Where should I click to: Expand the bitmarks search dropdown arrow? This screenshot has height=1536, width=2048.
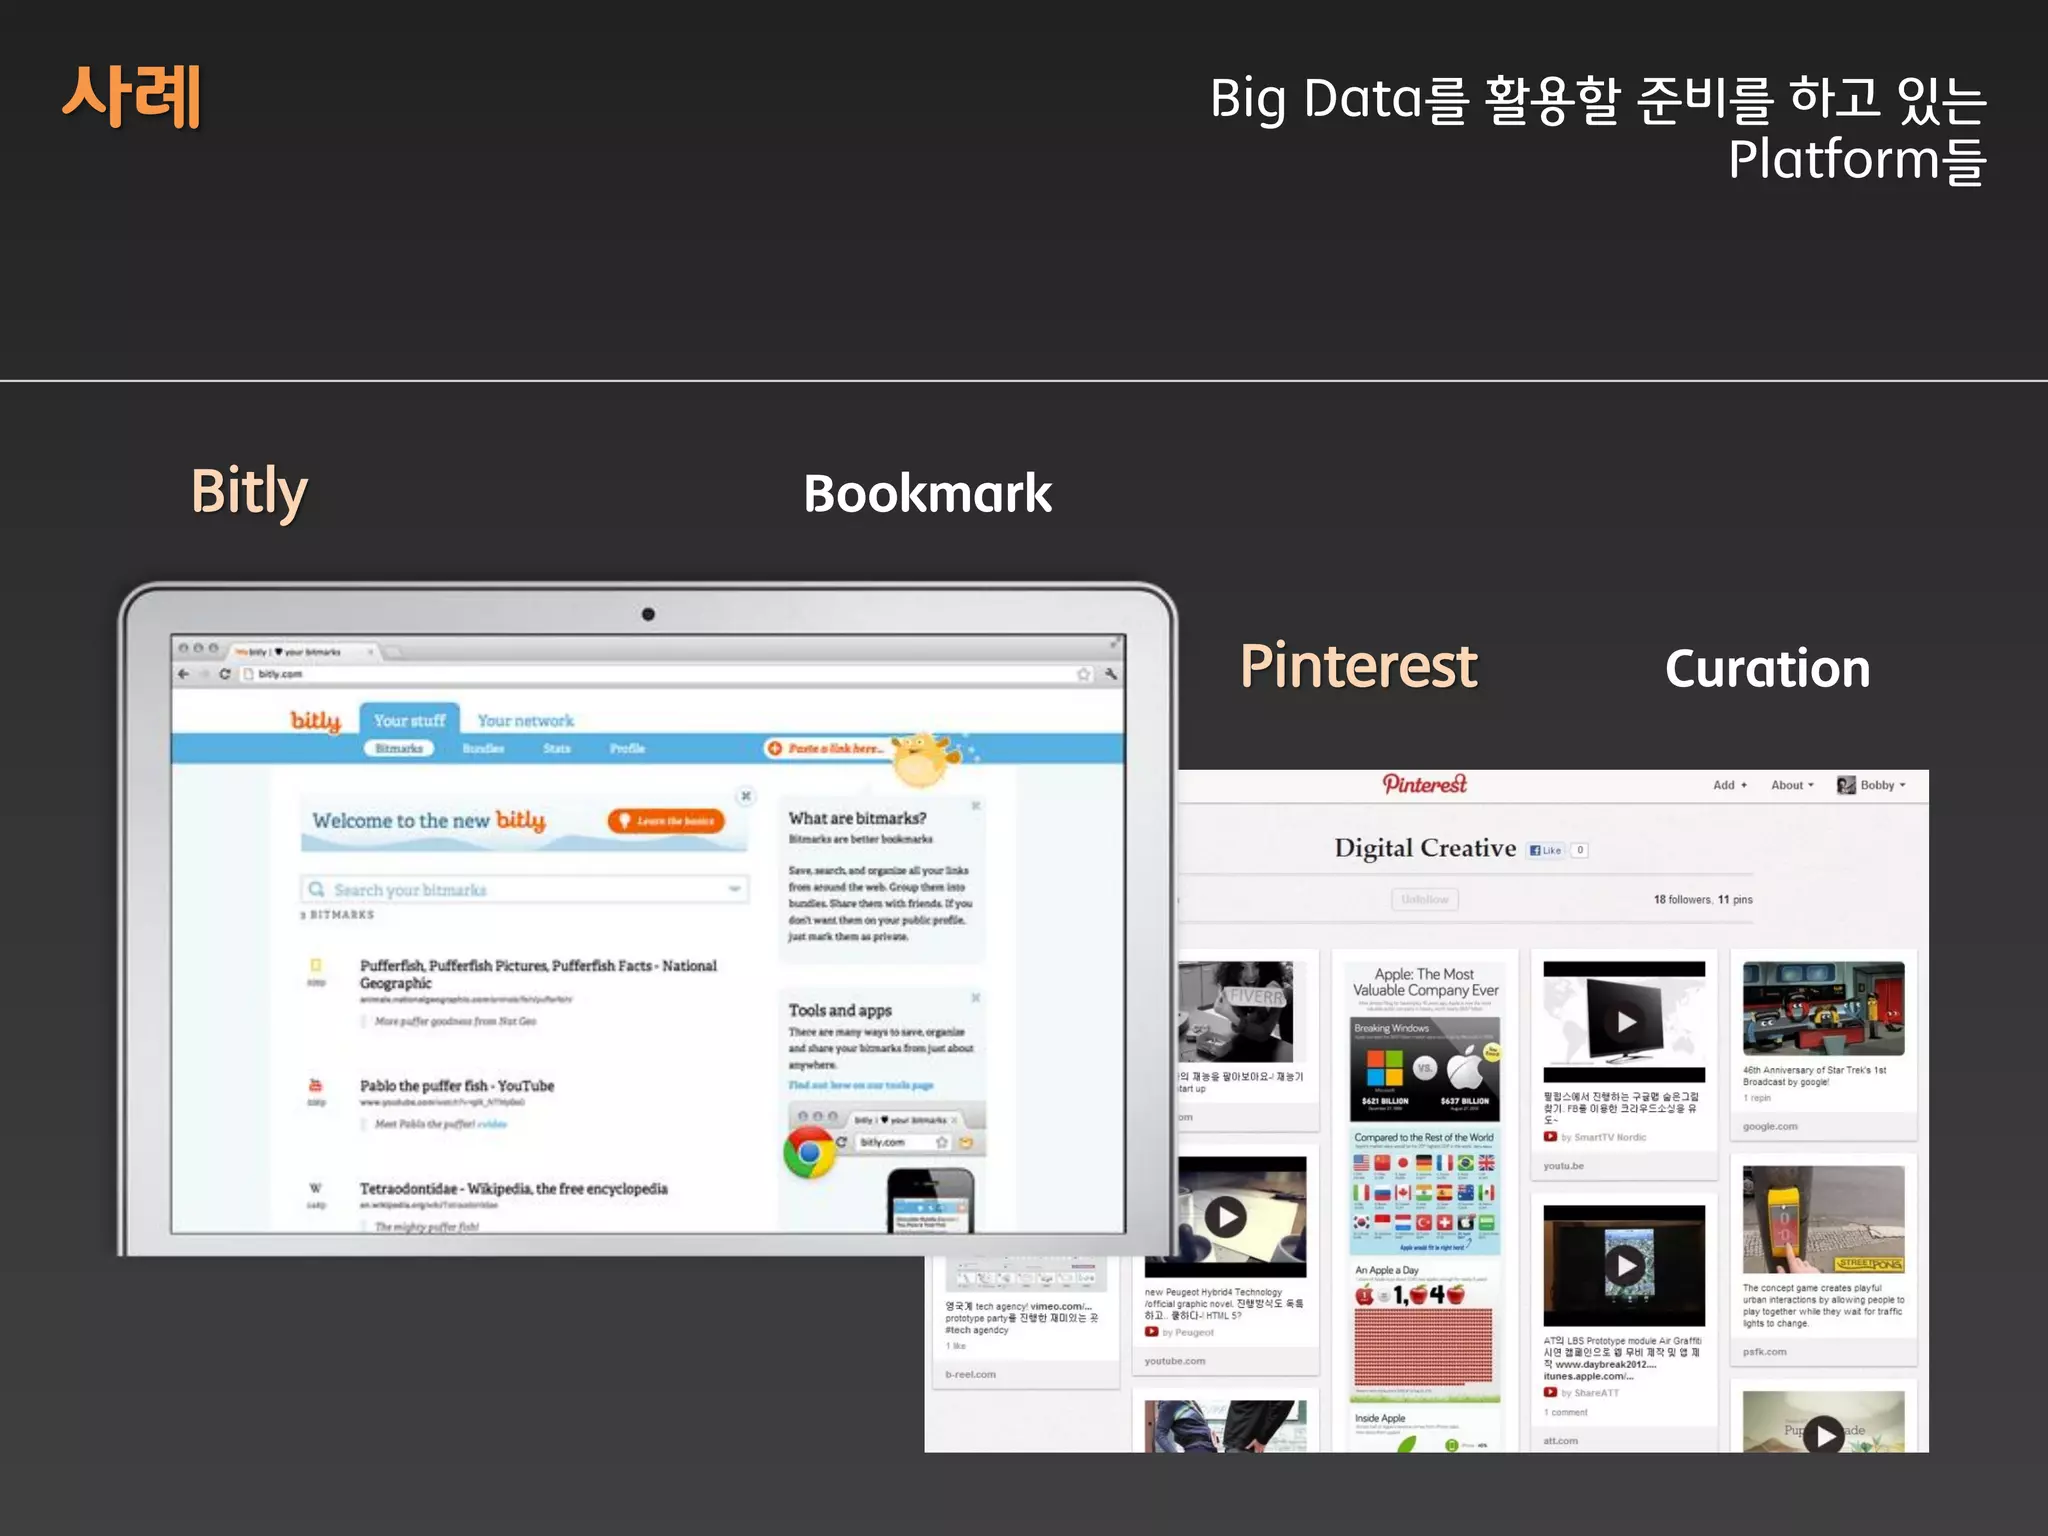(x=735, y=889)
